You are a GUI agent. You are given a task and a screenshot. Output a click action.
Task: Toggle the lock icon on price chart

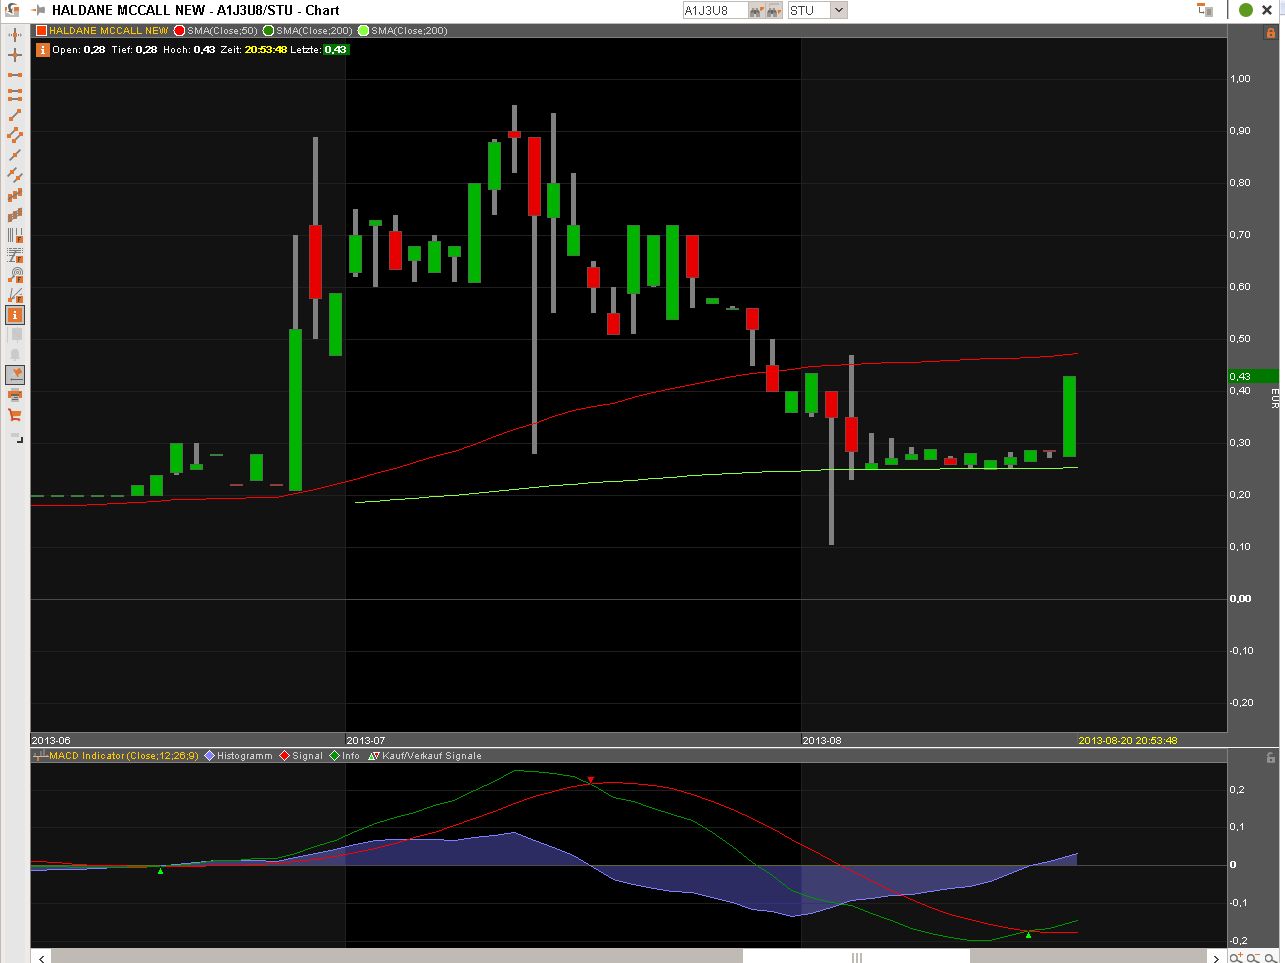(x=1271, y=33)
